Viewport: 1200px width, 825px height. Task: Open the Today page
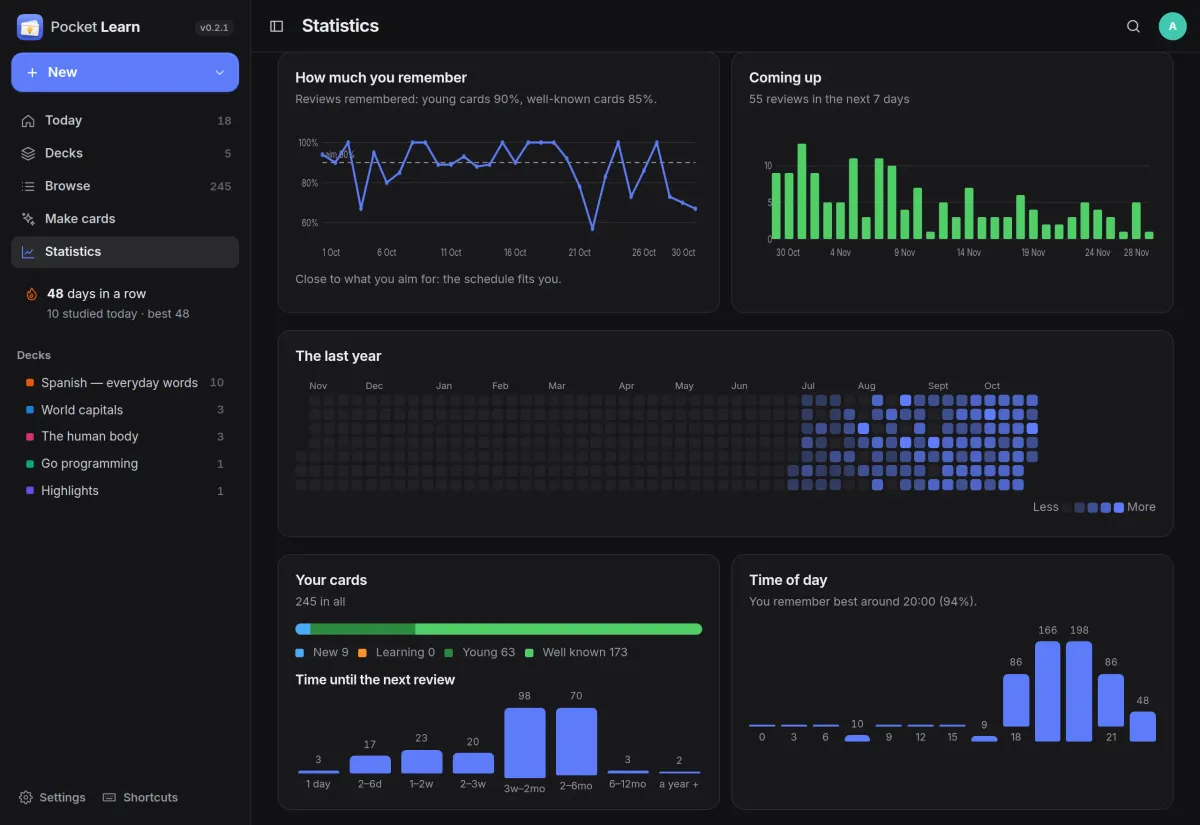125,120
